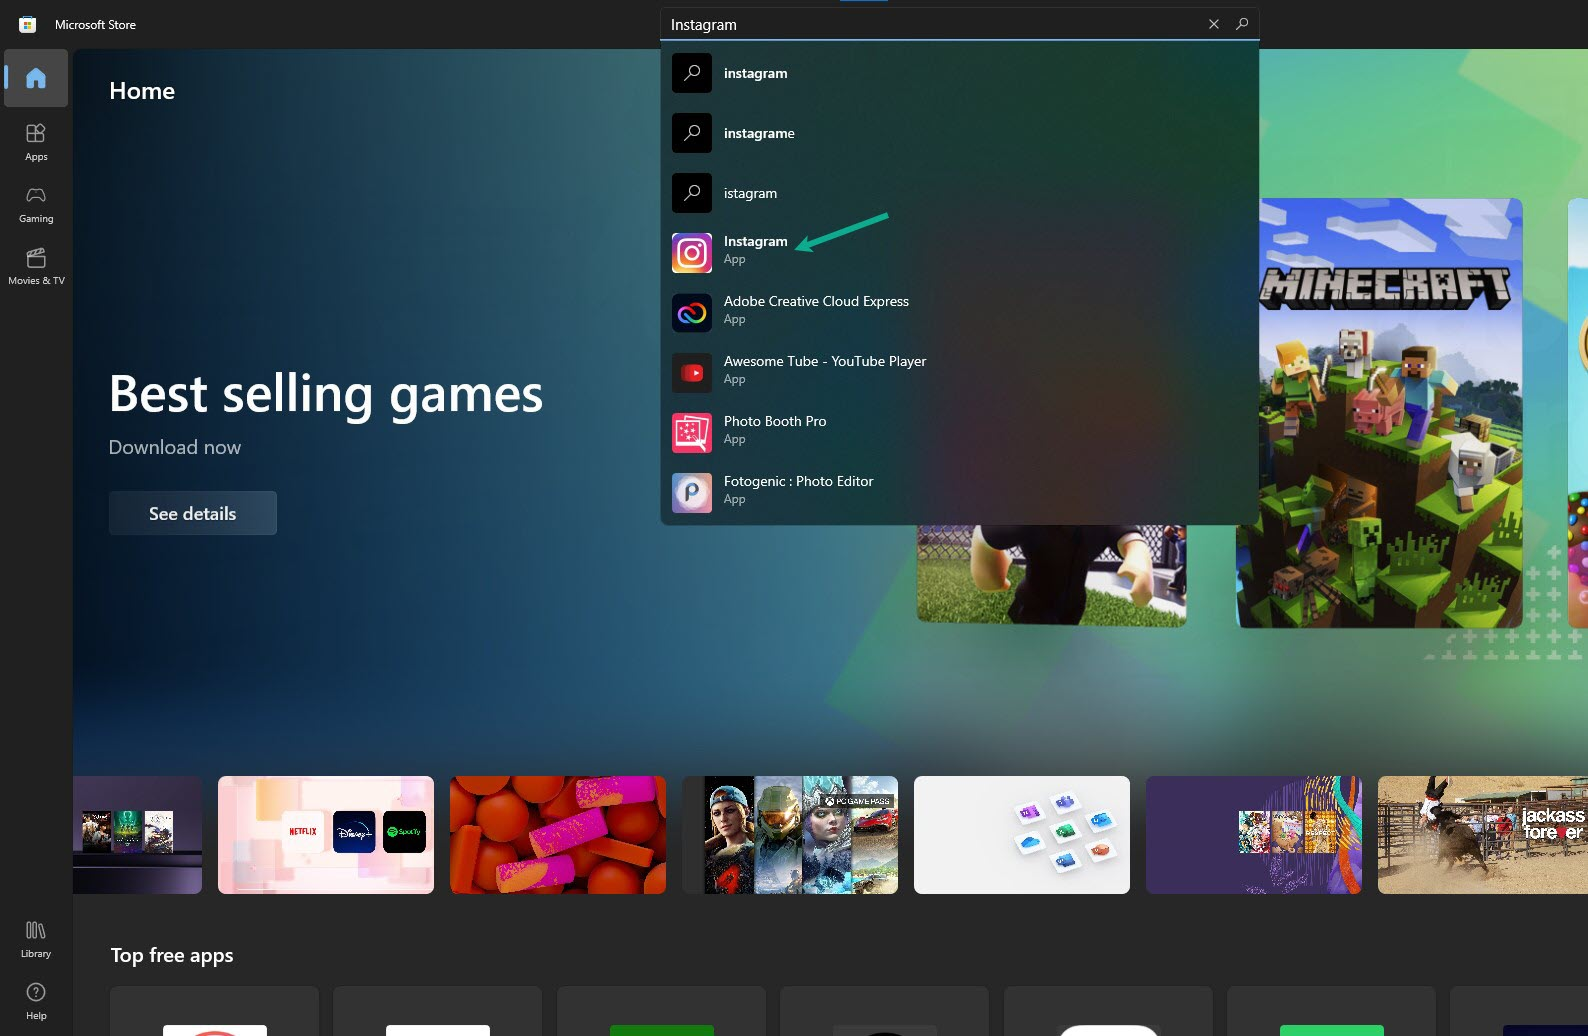Click the magnifier search button
Image resolution: width=1588 pixels, height=1036 pixels.
point(1242,24)
